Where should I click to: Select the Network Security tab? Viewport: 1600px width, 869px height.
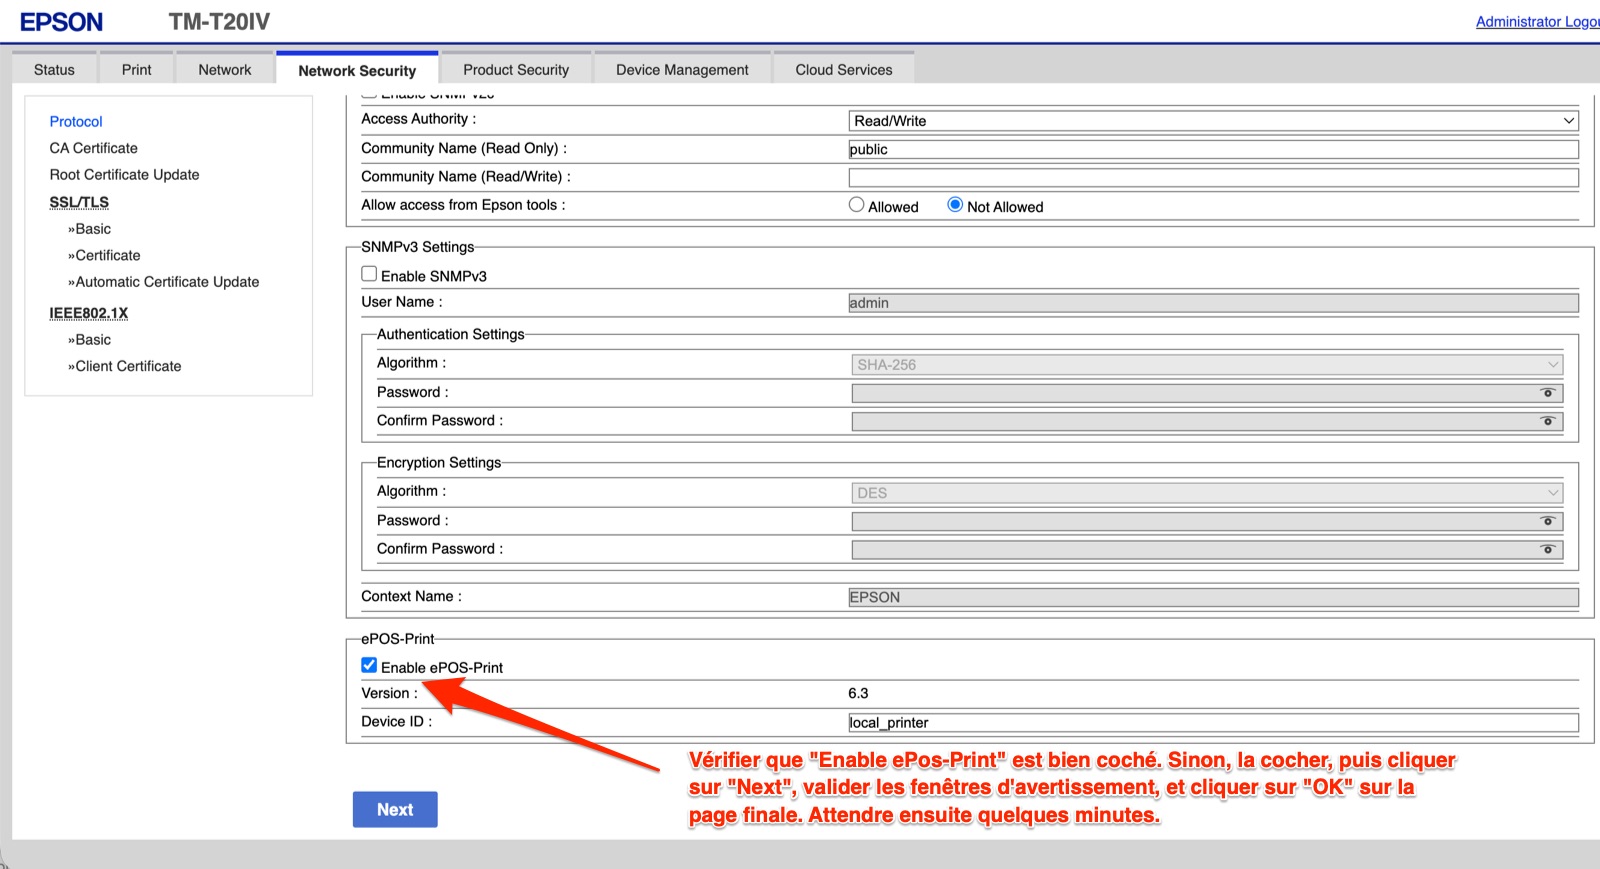357,70
